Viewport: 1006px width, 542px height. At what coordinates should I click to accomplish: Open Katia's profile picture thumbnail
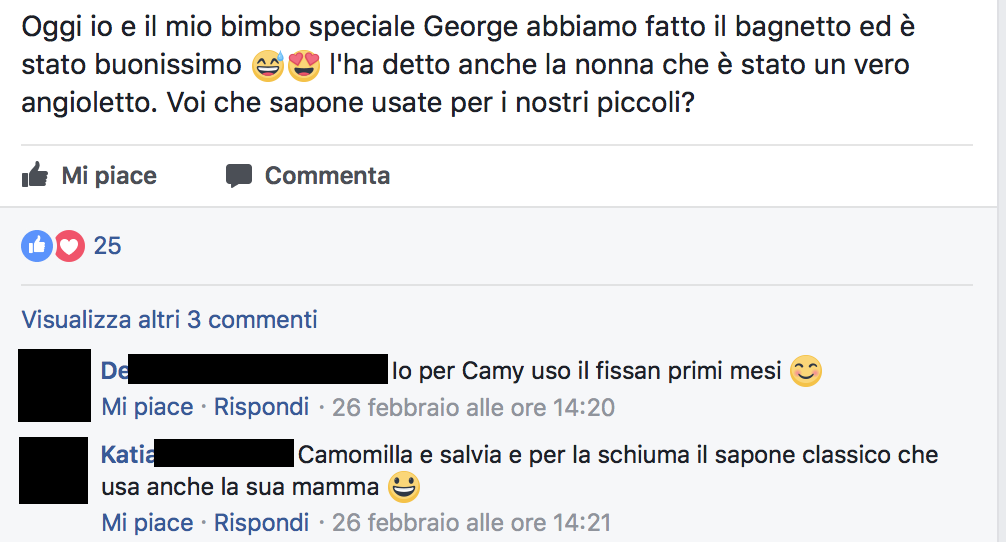click(53, 470)
